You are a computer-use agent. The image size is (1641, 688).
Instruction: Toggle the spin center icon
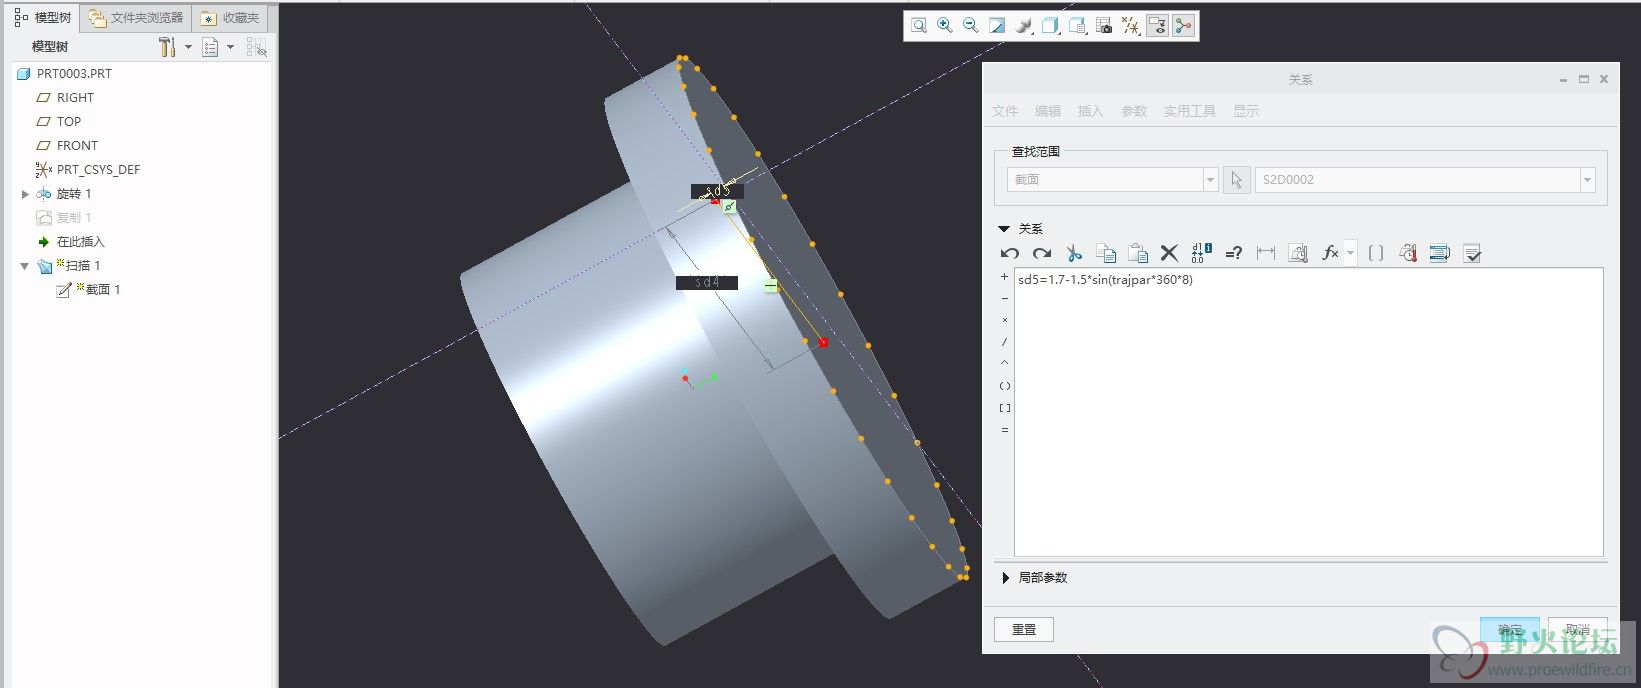tap(1184, 26)
